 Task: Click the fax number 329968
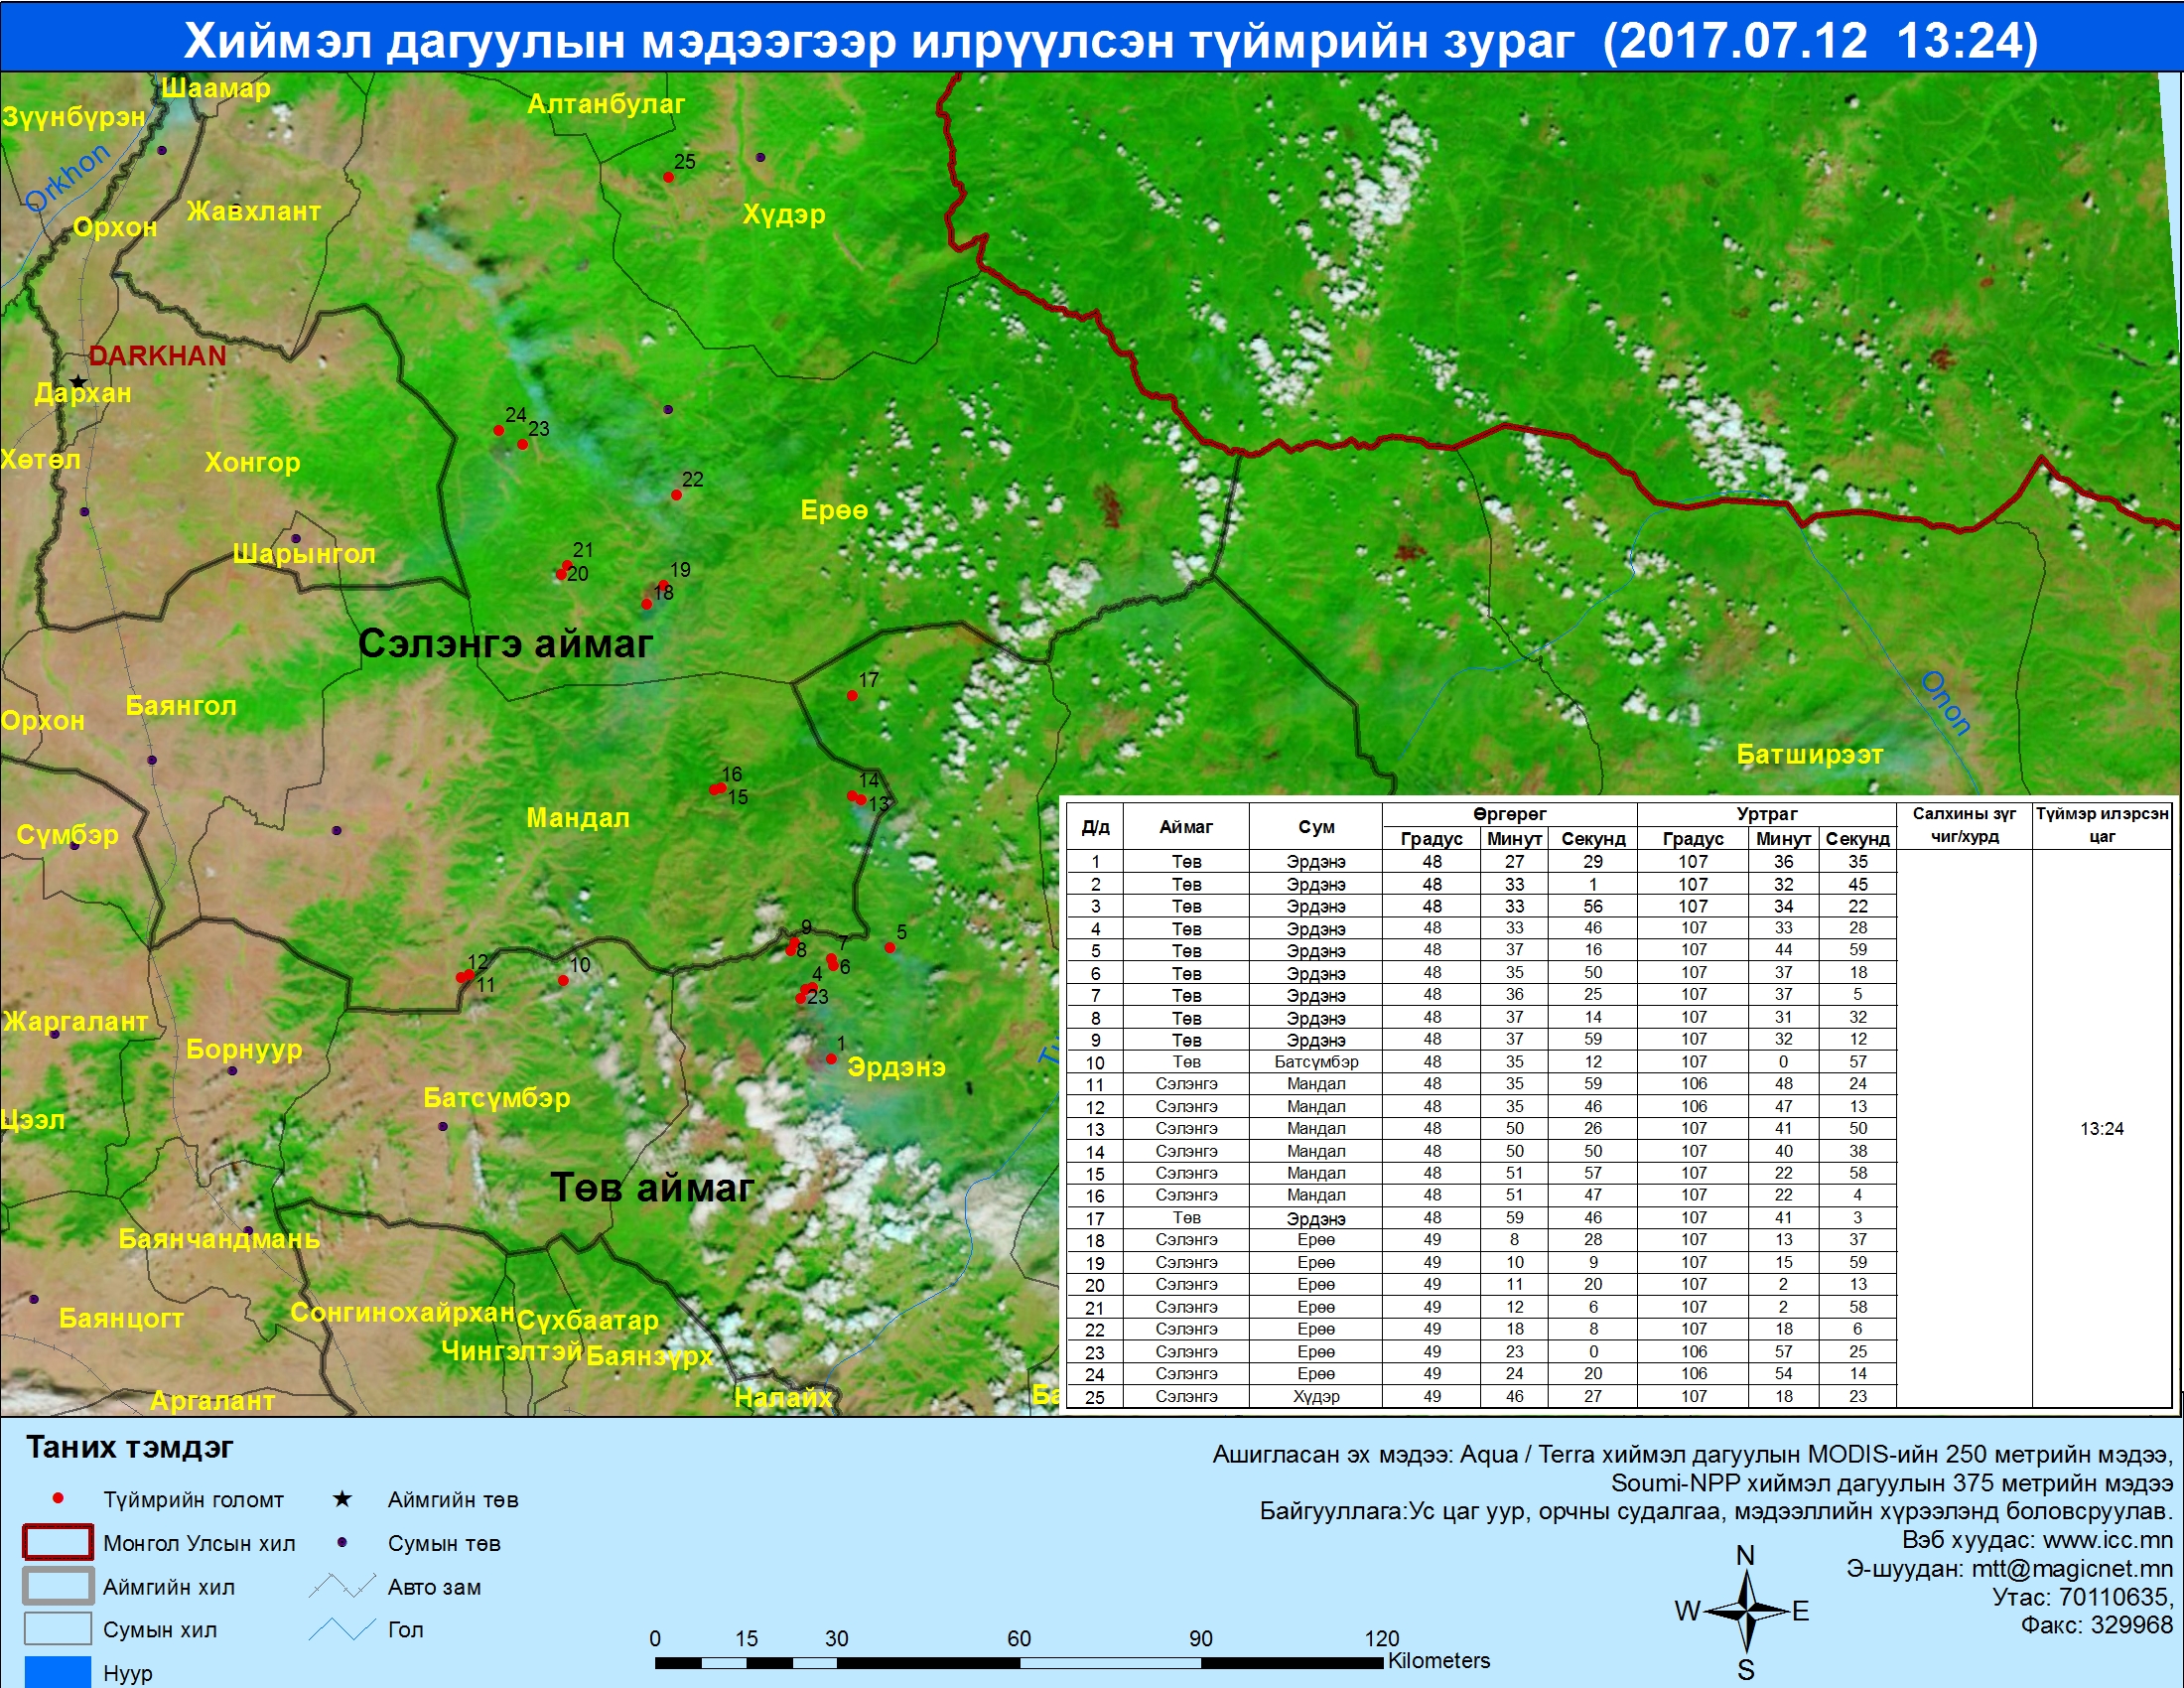point(2131,1625)
